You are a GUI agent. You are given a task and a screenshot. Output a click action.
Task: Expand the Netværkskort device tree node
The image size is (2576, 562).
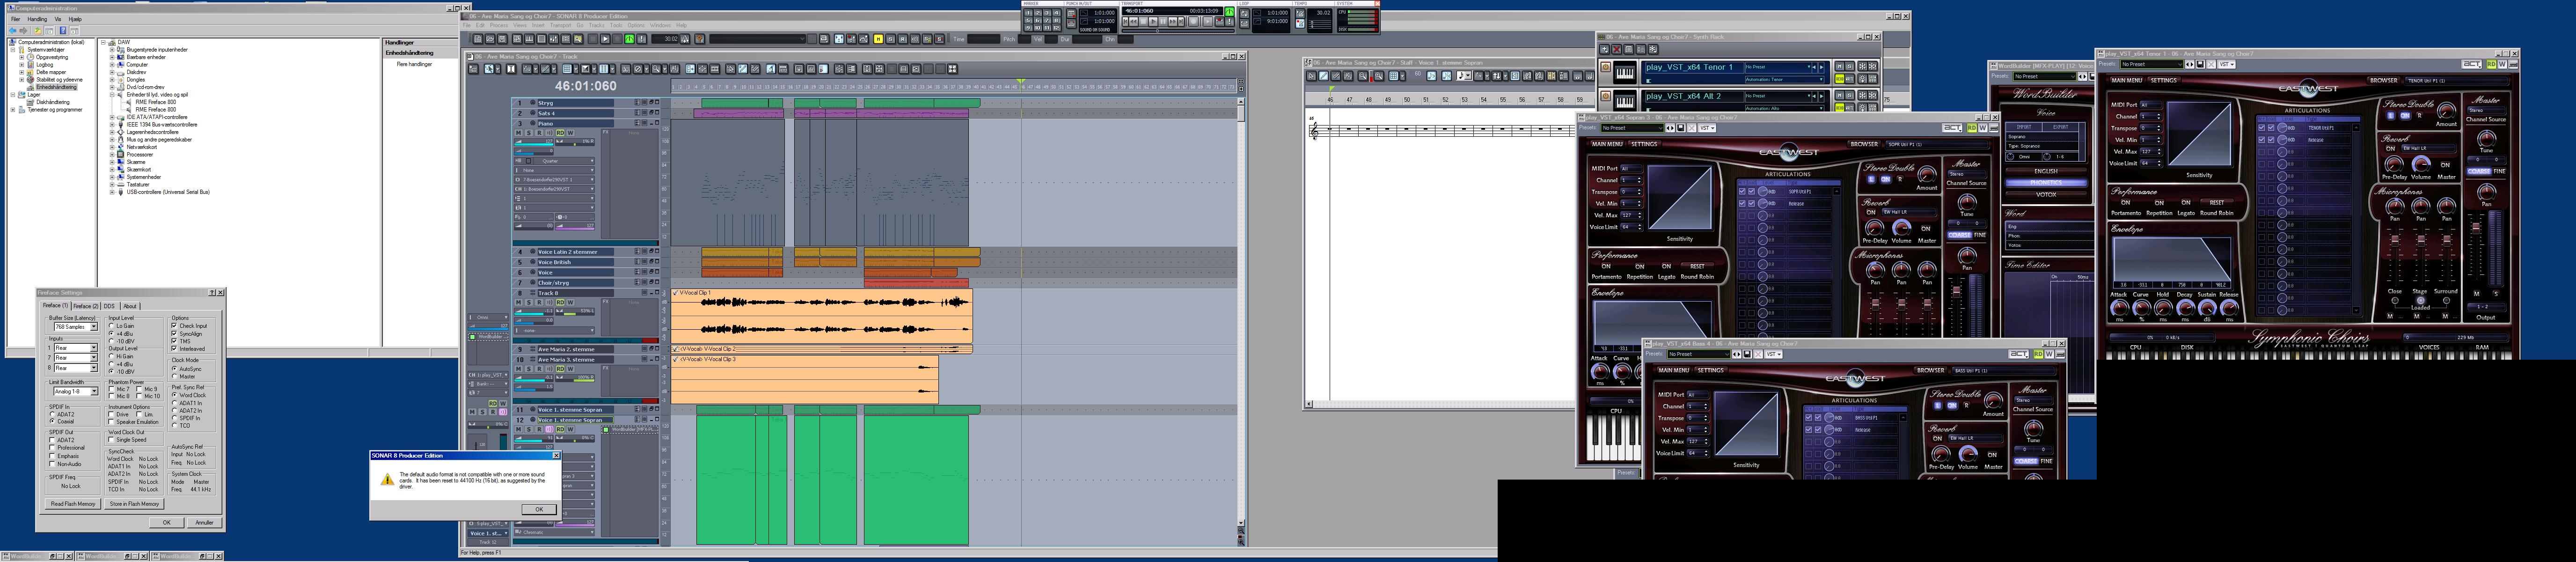click(112, 147)
